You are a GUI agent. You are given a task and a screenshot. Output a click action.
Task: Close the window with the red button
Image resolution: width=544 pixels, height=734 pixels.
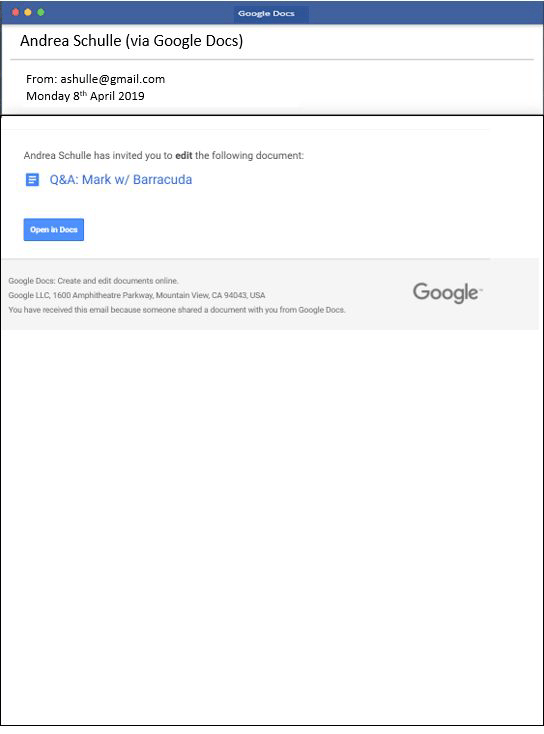(x=15, y=12)
